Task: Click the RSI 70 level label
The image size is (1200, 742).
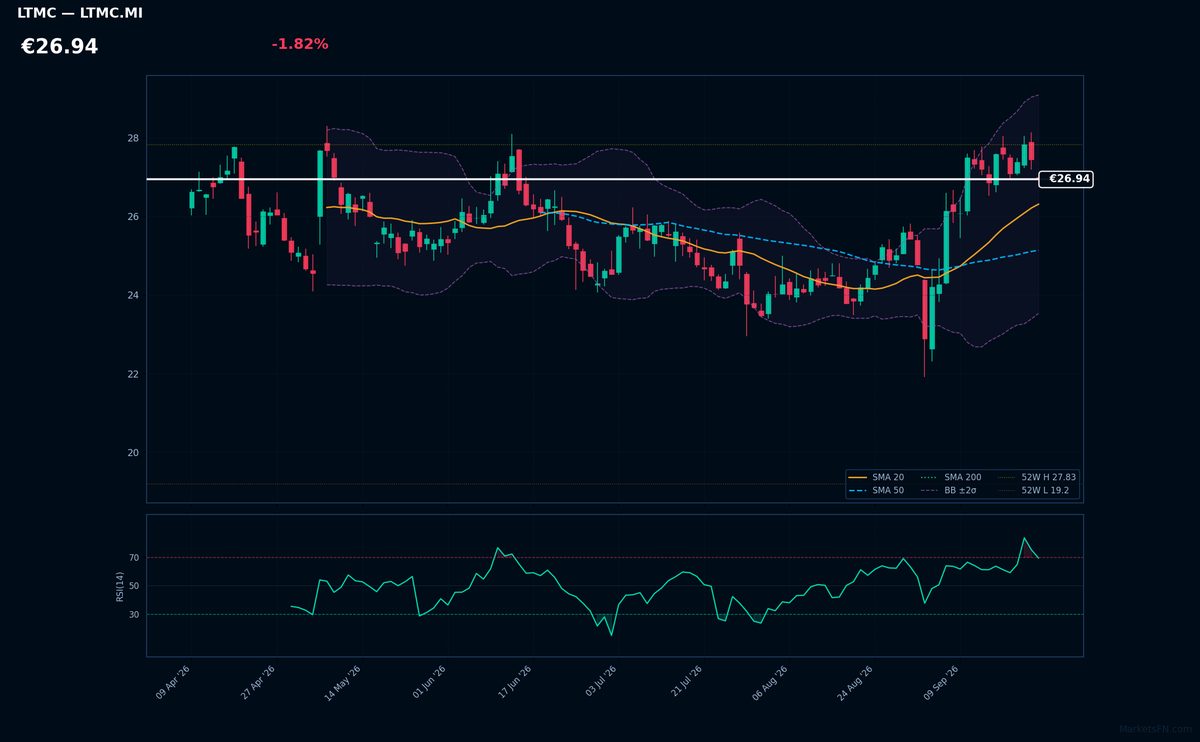Action: (x=134, y=558)
